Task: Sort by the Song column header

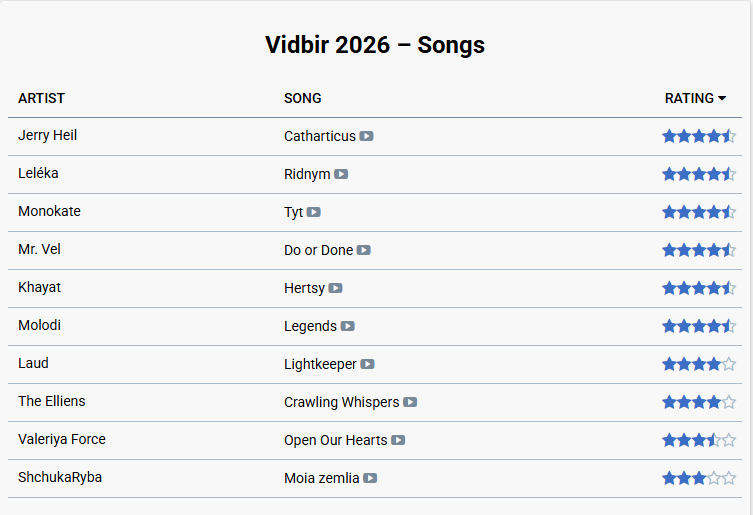Action: tap(303, 98)
